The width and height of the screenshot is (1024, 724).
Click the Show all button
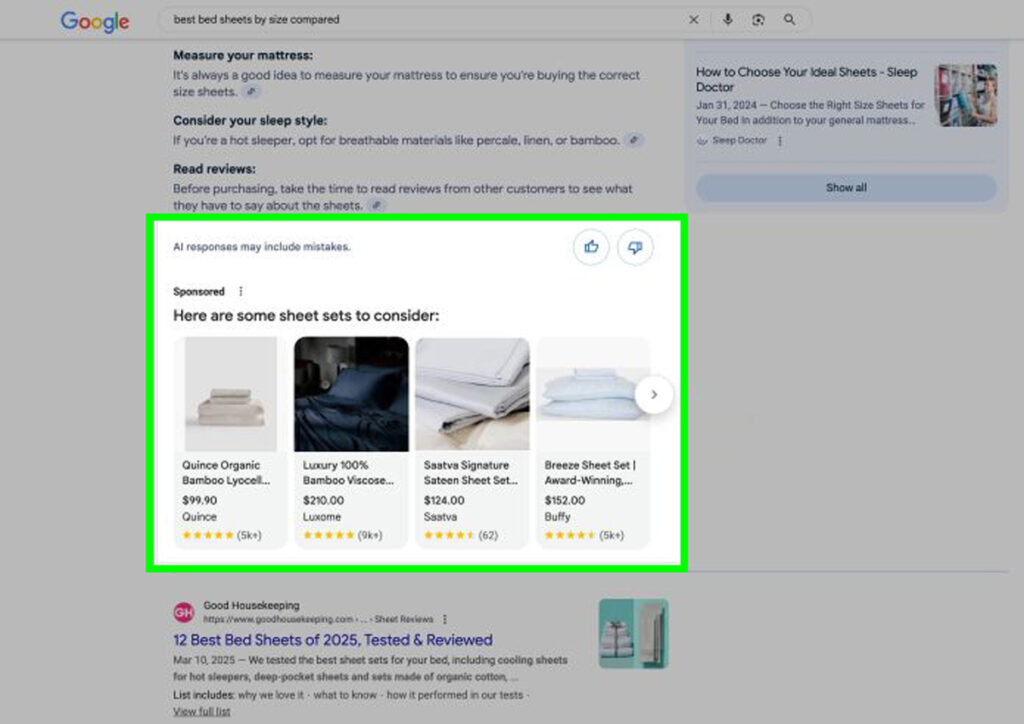click(845, 187)
